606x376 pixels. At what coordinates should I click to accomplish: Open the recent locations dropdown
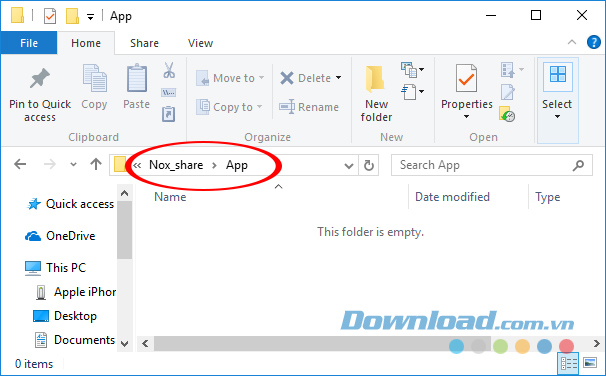coord(73,165)
